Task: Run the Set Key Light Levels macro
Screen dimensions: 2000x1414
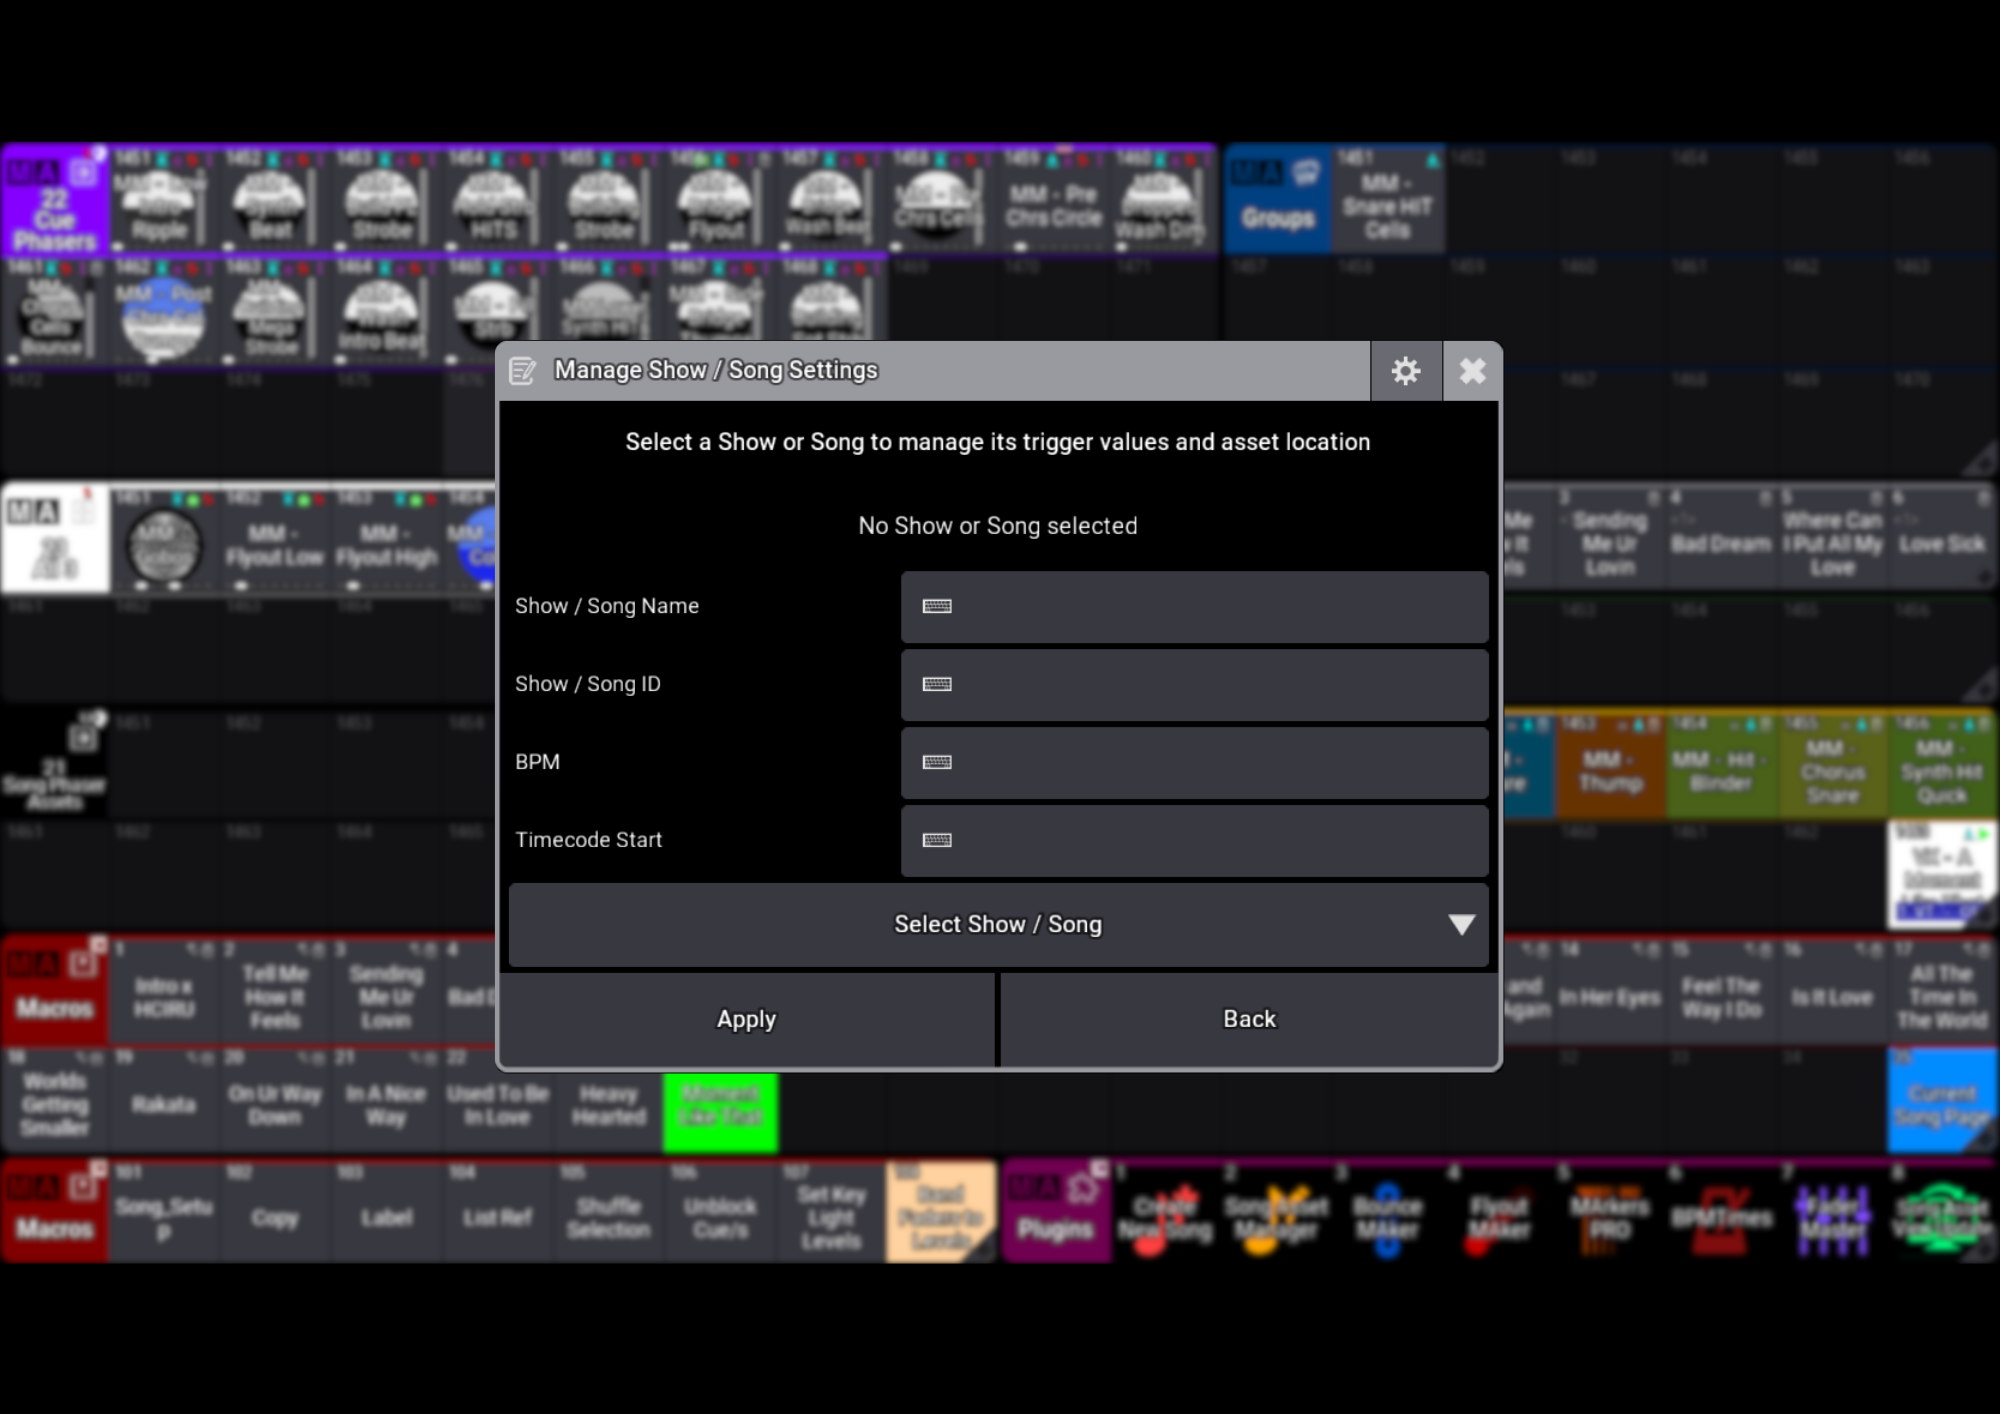Action: (x=831, y=1213)
